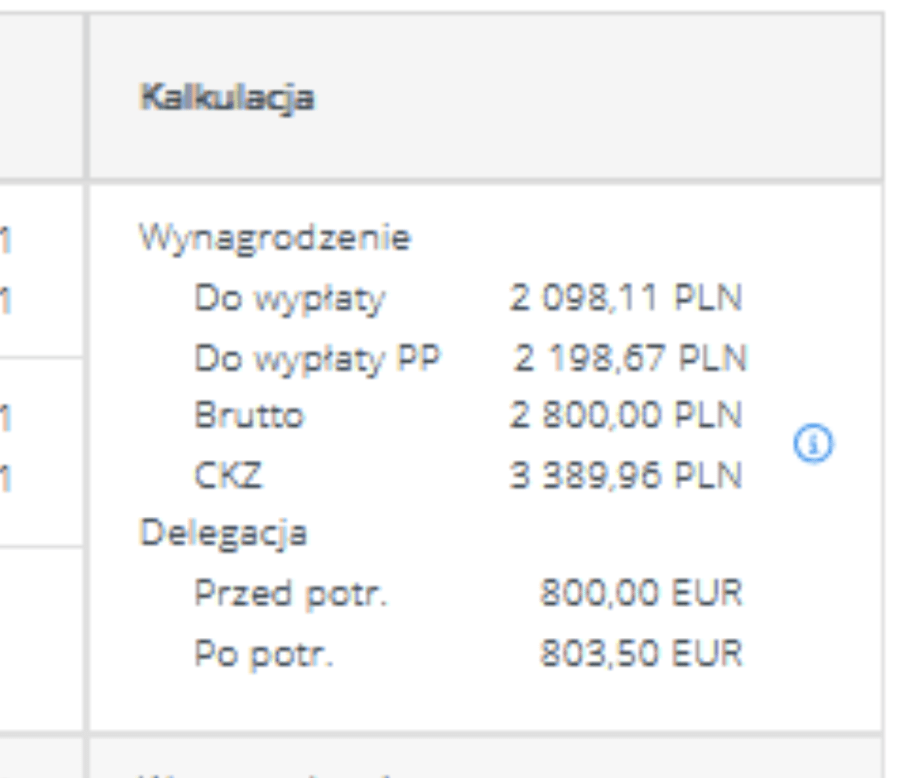Click the Do wypłaty PP label

point(316,357)
